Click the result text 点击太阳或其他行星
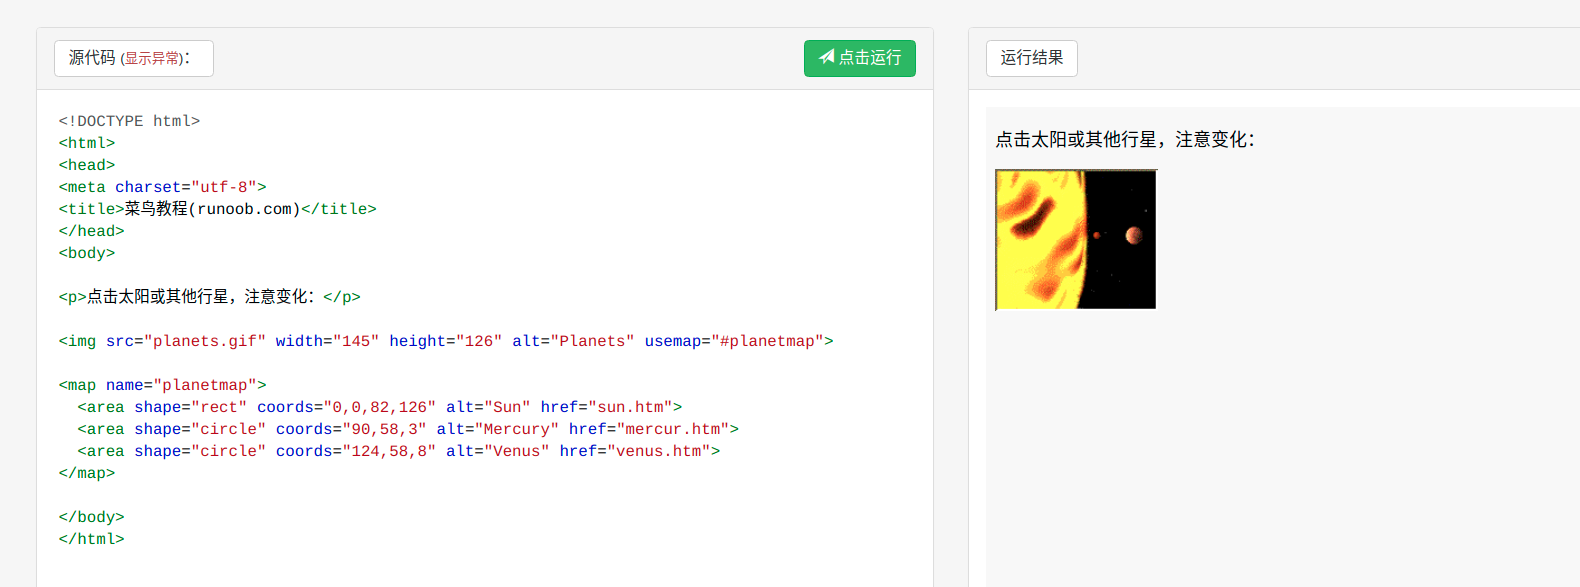 coord(1076,140)
